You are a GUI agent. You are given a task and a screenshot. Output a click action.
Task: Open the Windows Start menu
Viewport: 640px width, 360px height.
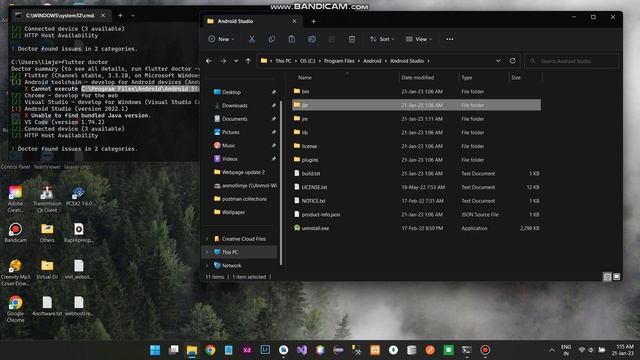(x=155, y=350)
